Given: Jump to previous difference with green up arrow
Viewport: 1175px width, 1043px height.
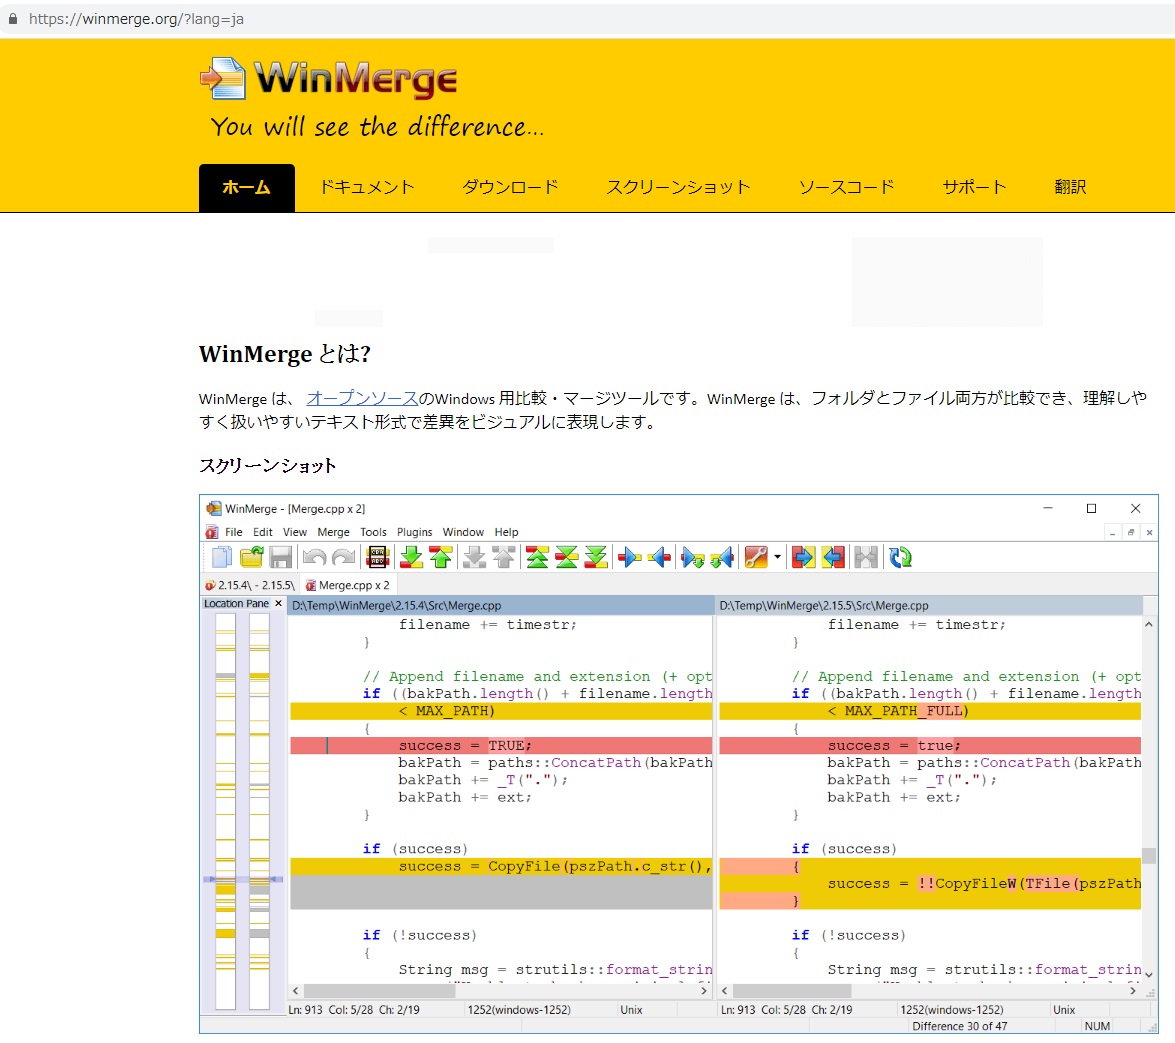Looking at the screenshot, I should (x=441, y=557).
